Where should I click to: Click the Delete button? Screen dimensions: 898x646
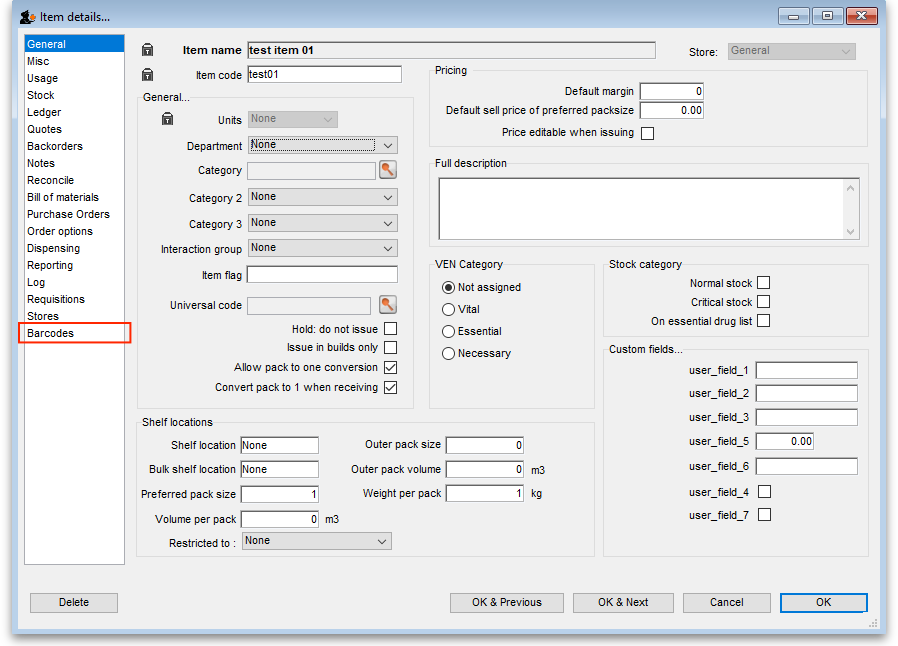(x=74, y=602)
